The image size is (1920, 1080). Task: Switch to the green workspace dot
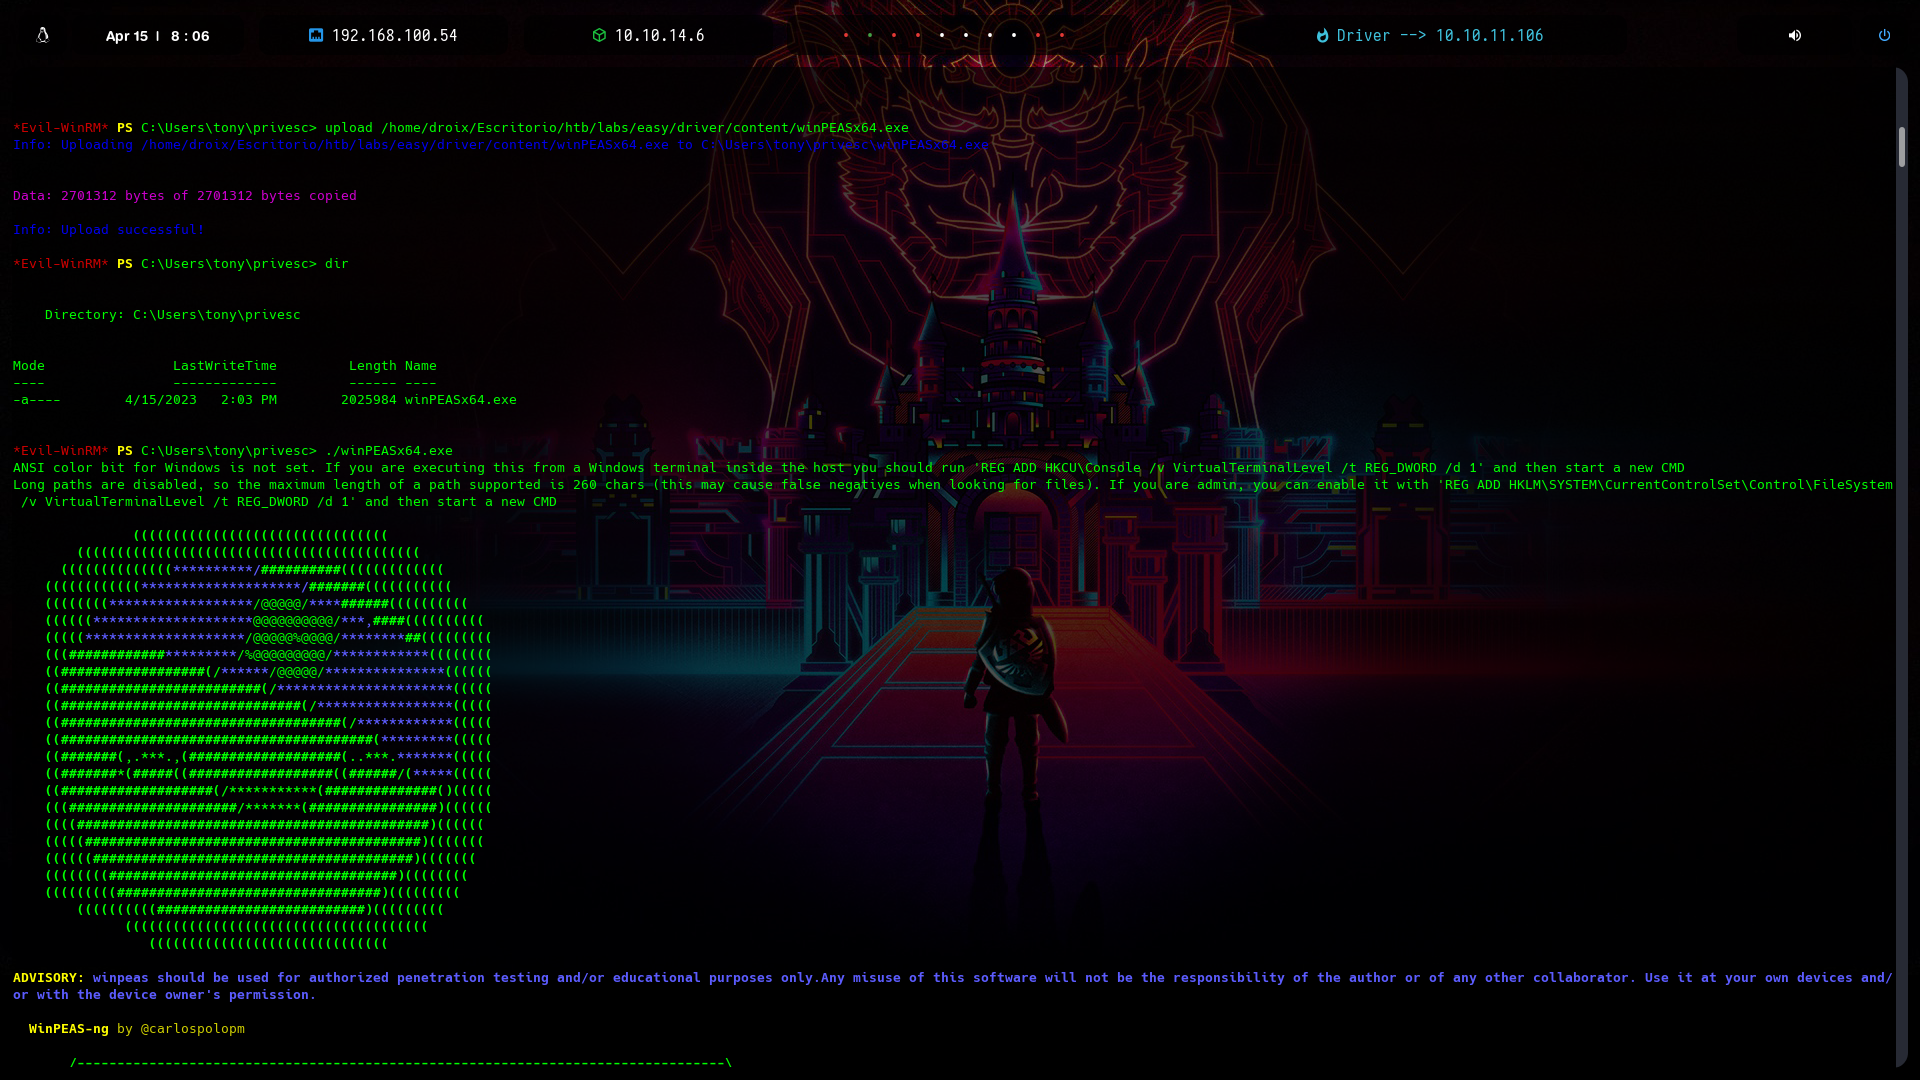coord(870,35)
